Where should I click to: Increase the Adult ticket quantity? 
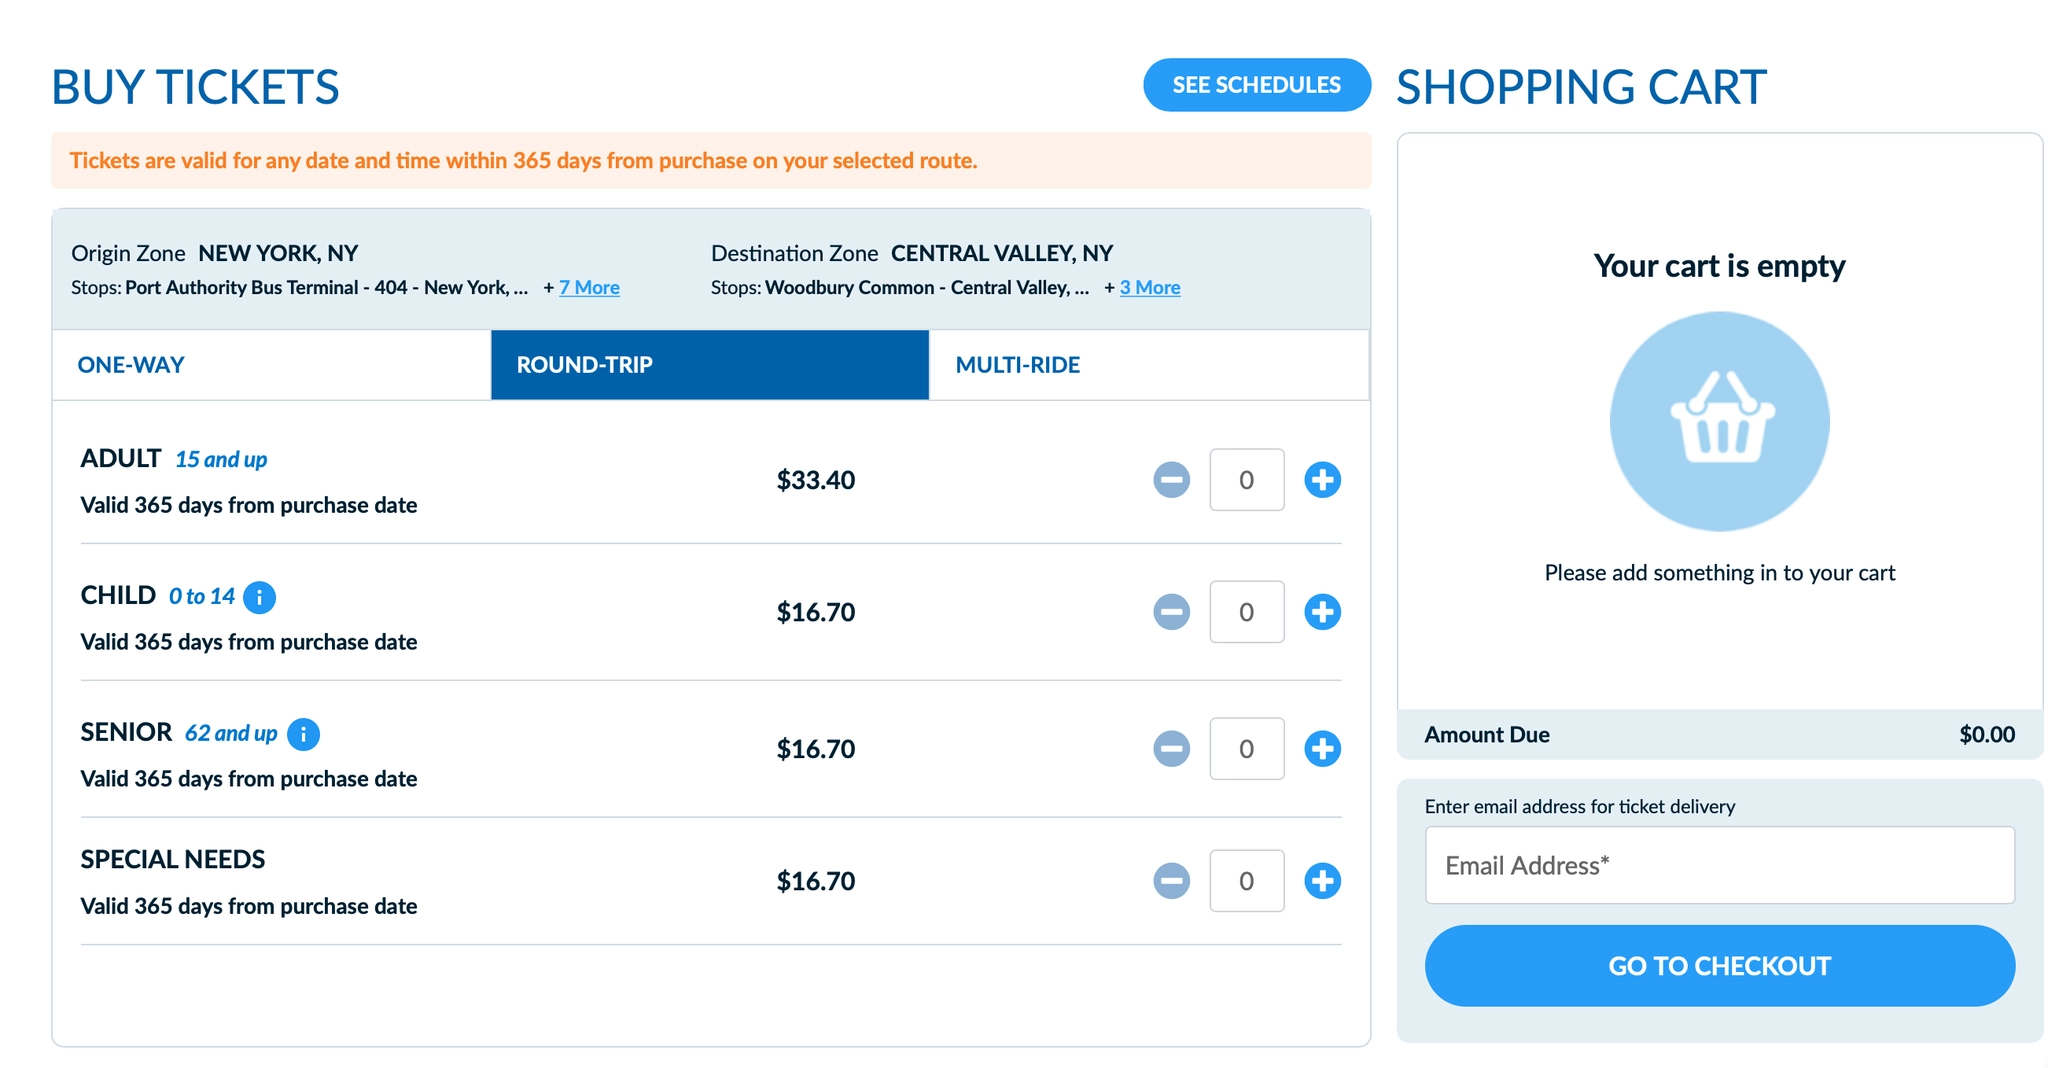coord(1322,480)
